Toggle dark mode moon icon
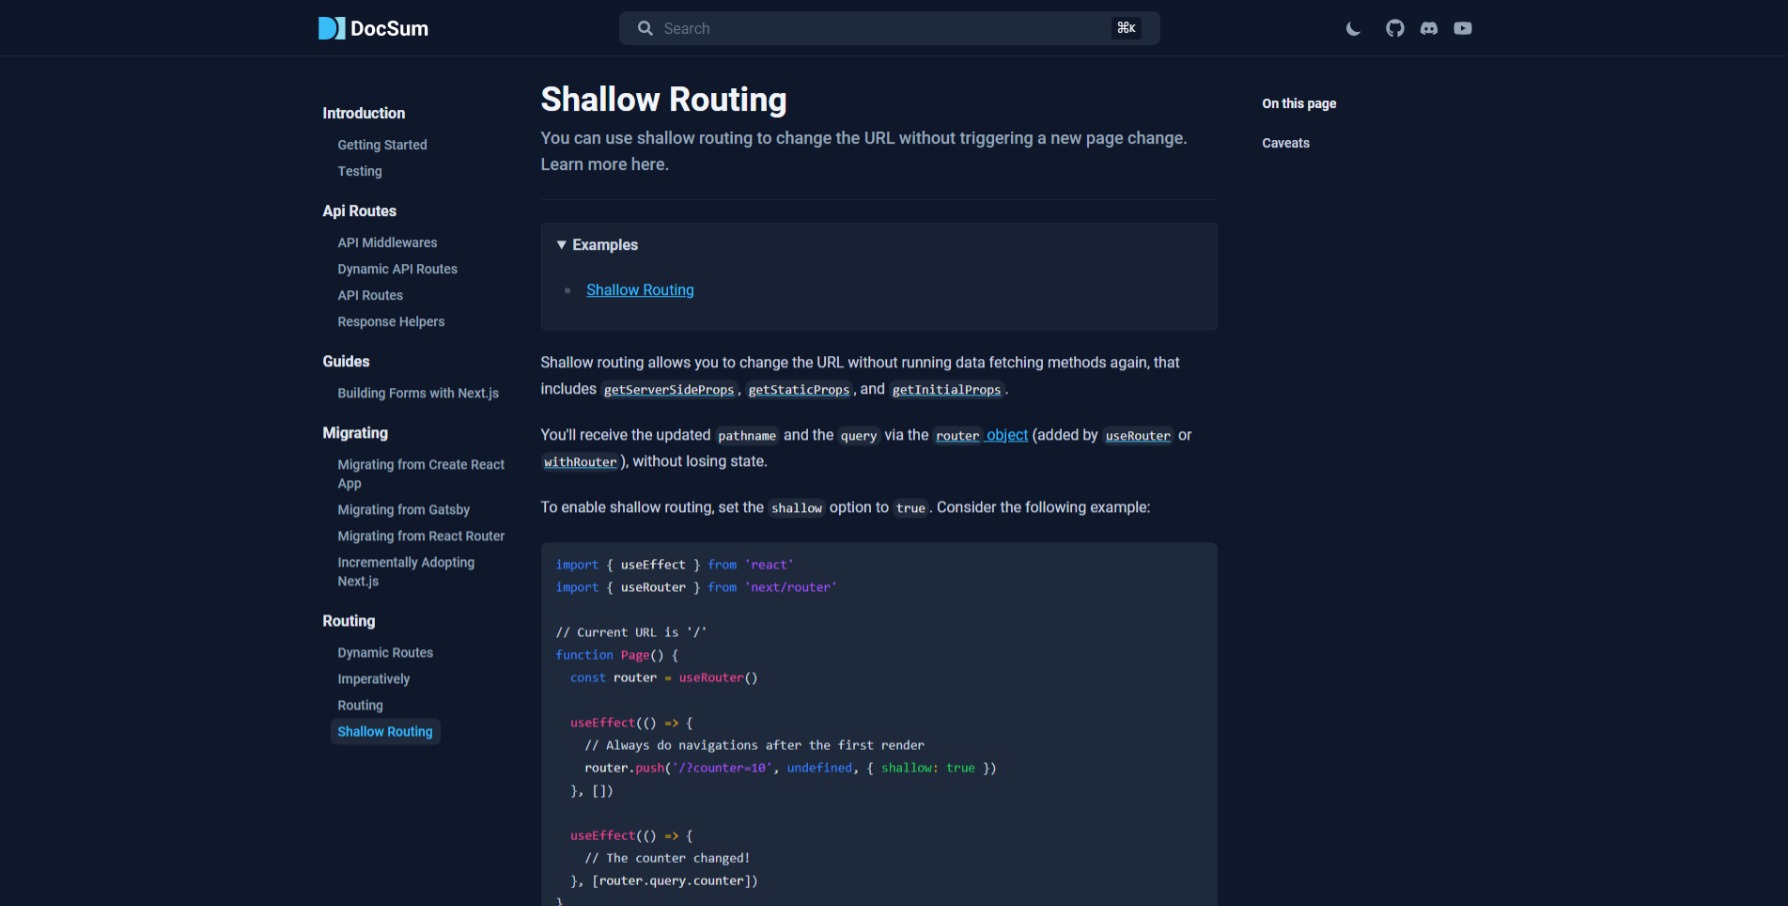 pos(1353,28)
